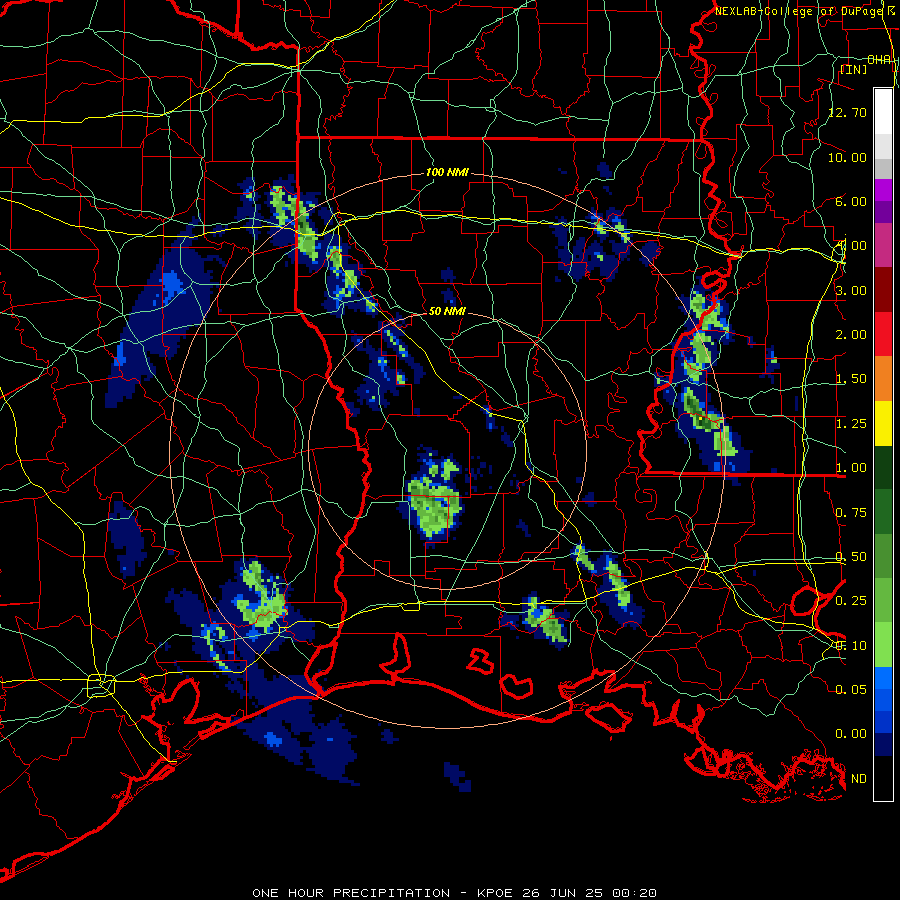Click the yellow legend band at 1.25
The image size is (900, 900).
click(x=883, y=423)
